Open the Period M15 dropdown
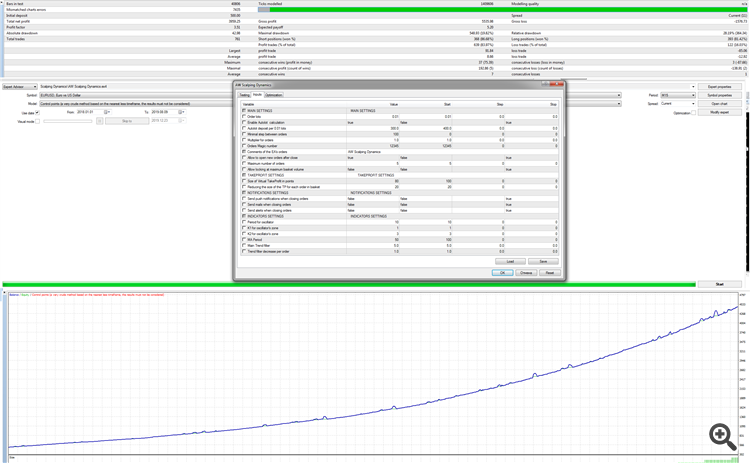Screen dimensions: 750x463 point(678,95)
